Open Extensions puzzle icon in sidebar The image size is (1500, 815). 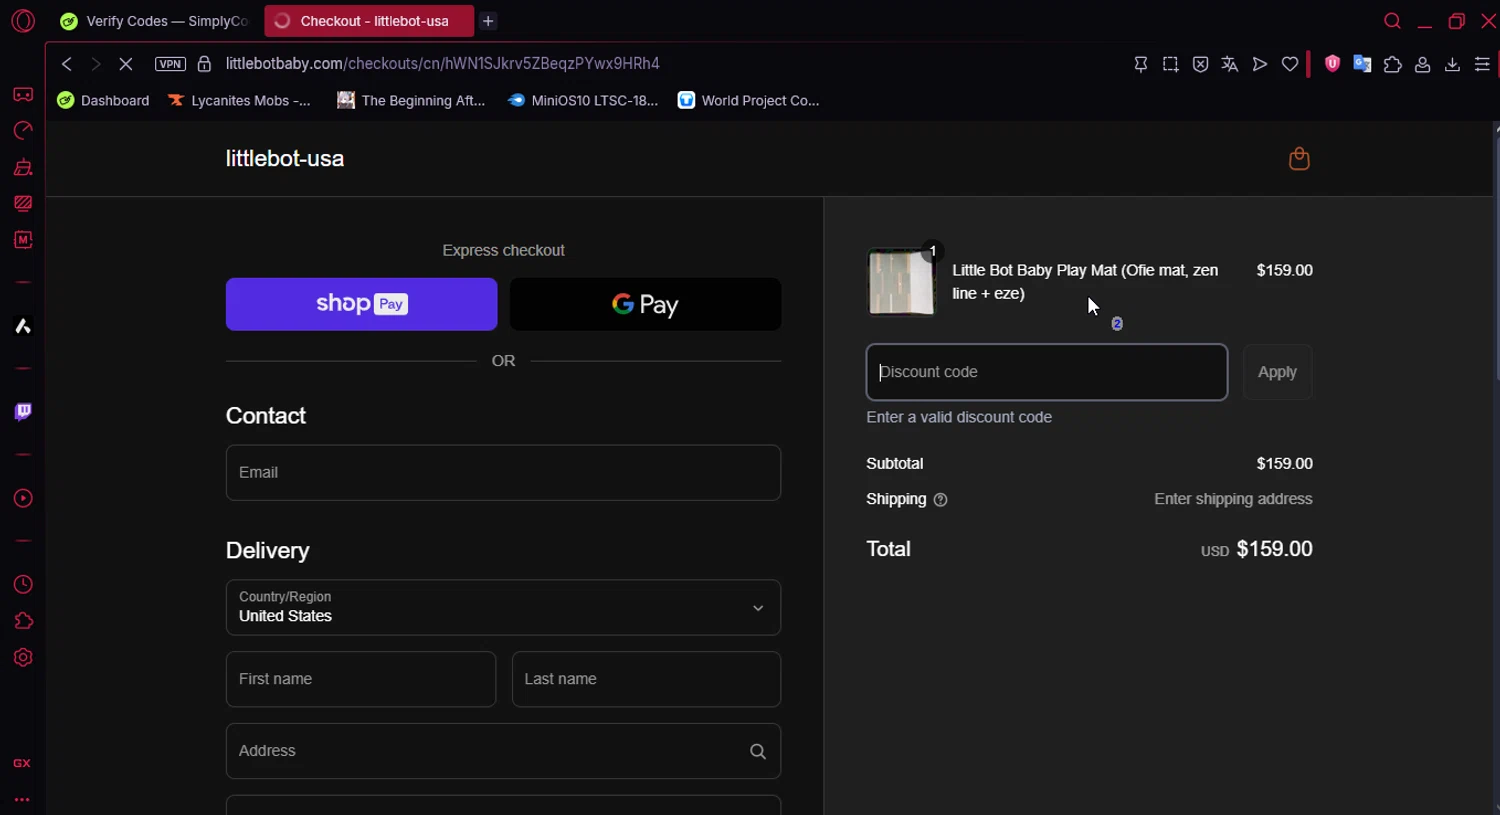coord(23,621)
